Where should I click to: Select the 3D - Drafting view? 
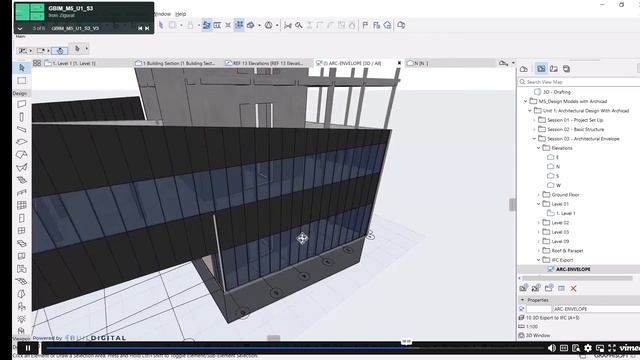click(557, 92)
